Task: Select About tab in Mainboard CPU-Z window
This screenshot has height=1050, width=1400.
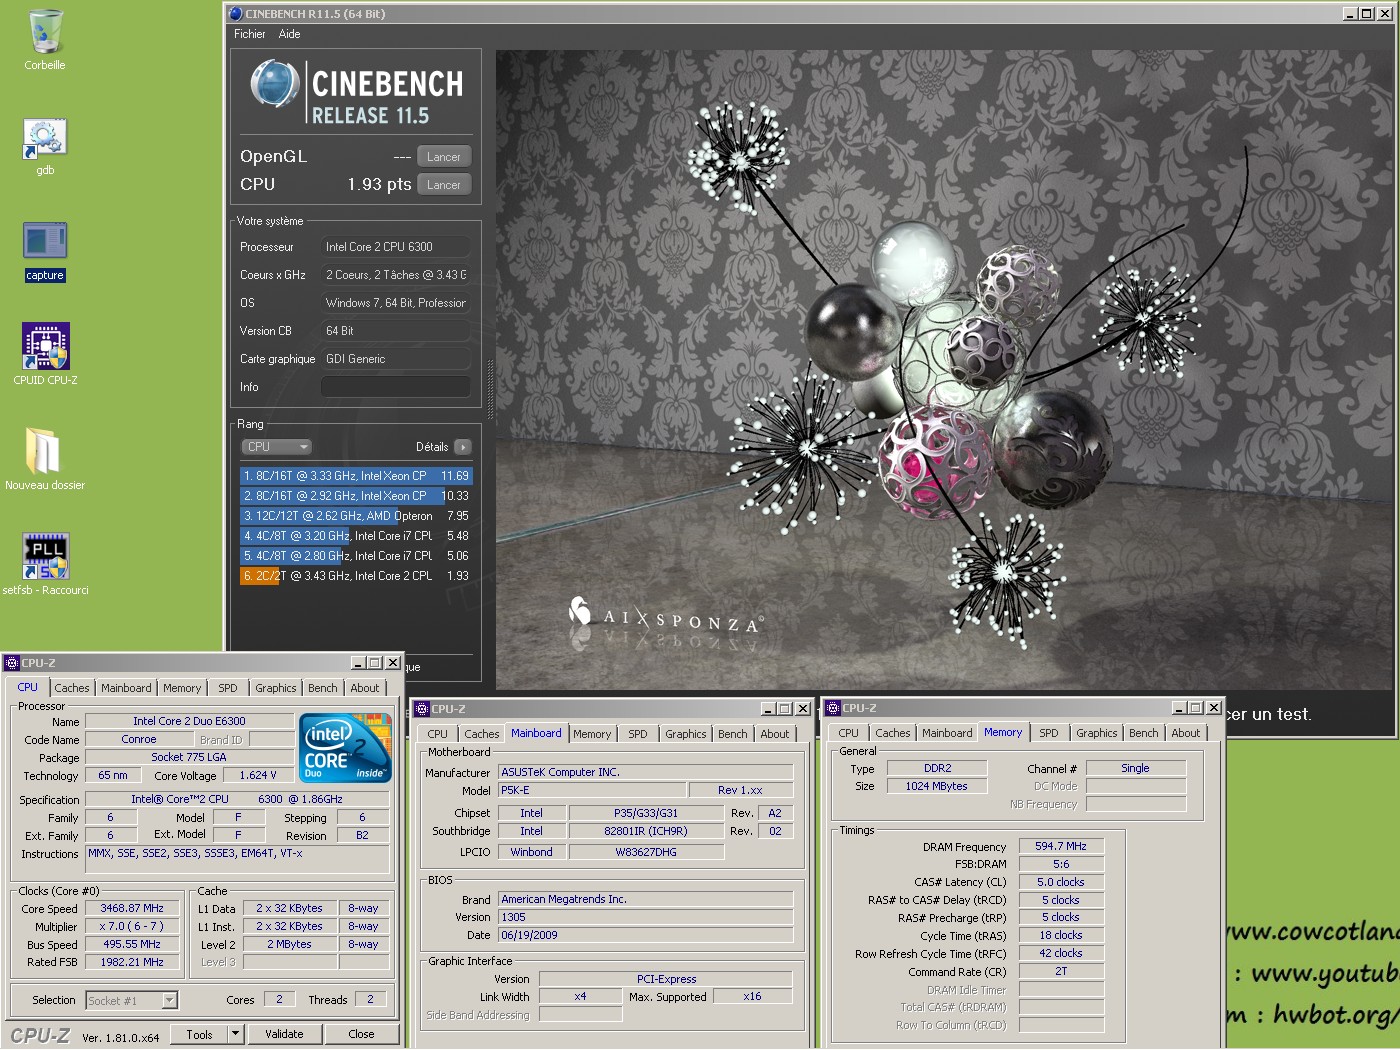Action: [774, 734]
